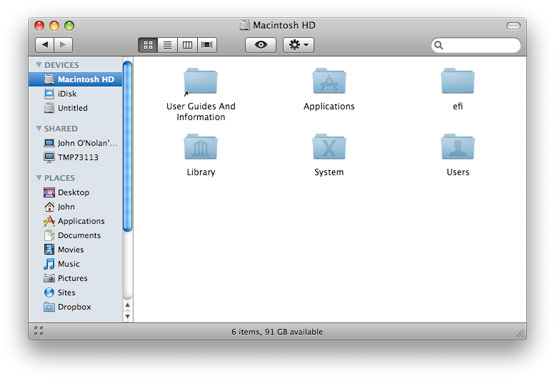Screen dimensions: 555x379
Task: Click the yellow minimize window button
Action: pos(54,25)
